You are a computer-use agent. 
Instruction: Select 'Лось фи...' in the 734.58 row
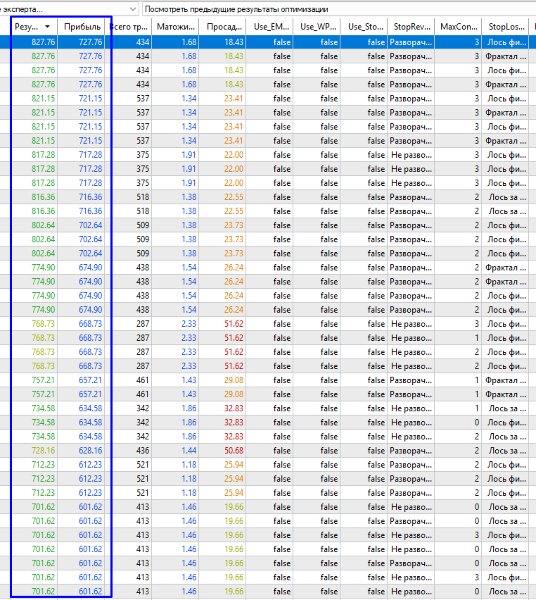pos(507,422)
